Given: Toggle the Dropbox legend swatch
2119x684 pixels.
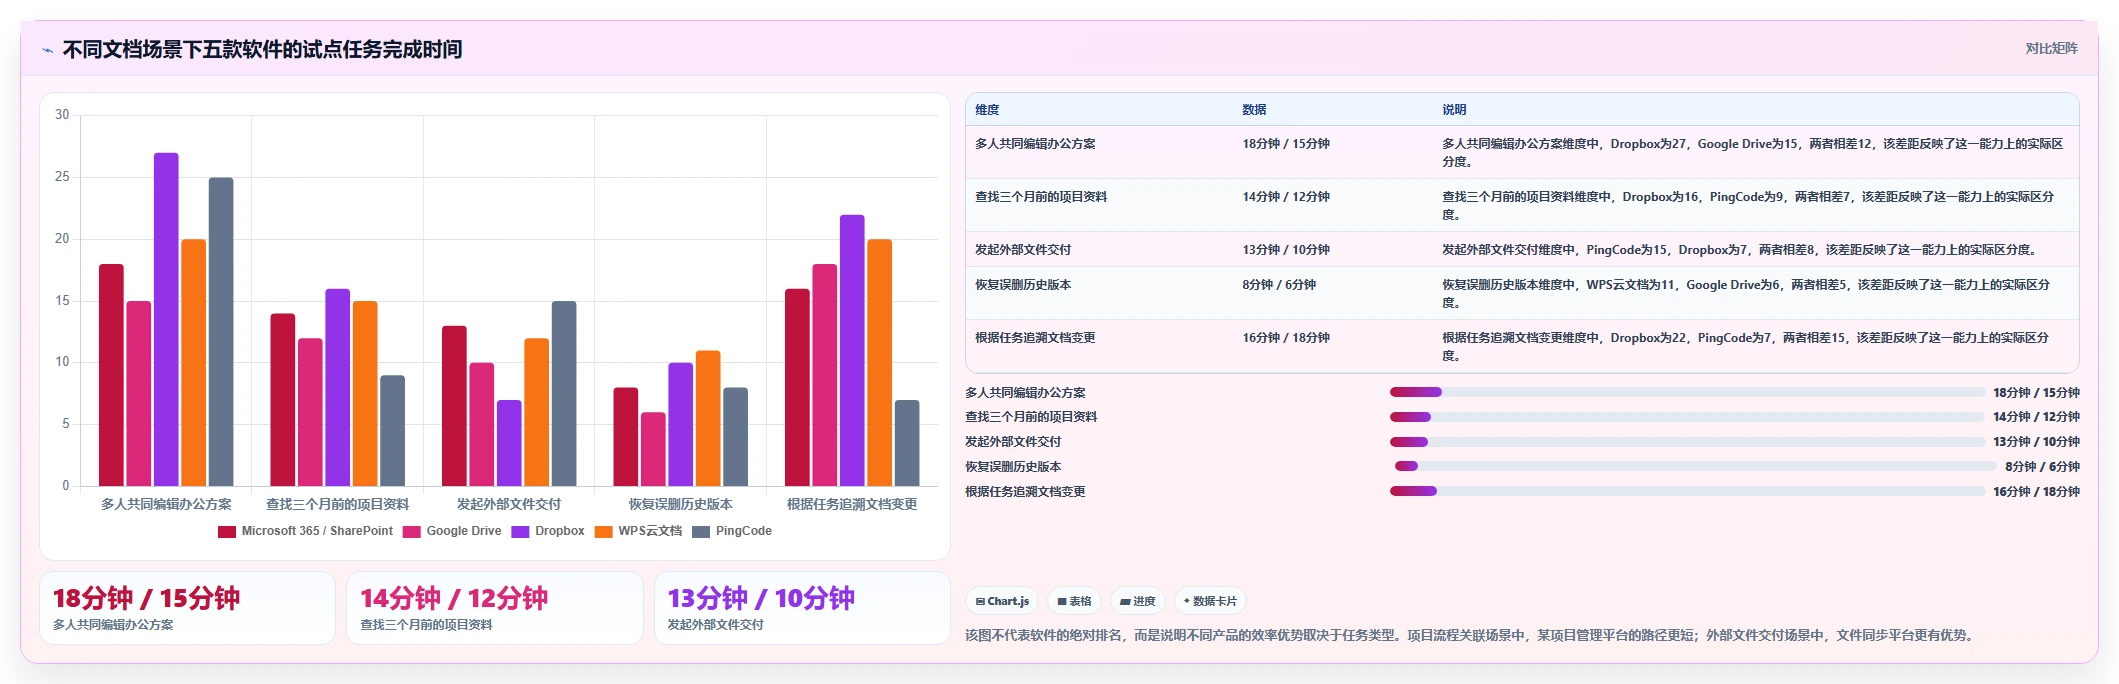Looking at the screenshot, I should point(520,531).
